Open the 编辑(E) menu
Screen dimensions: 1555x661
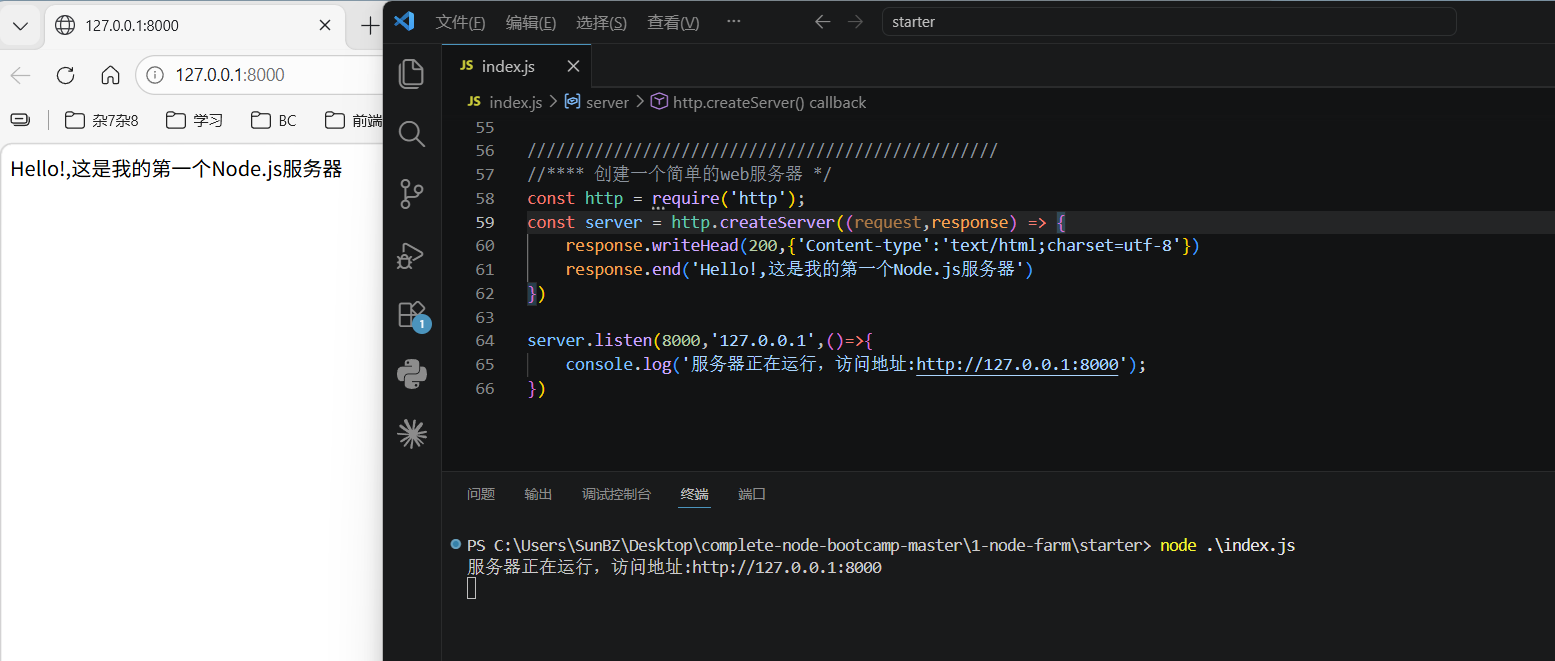tap(531, 22)
